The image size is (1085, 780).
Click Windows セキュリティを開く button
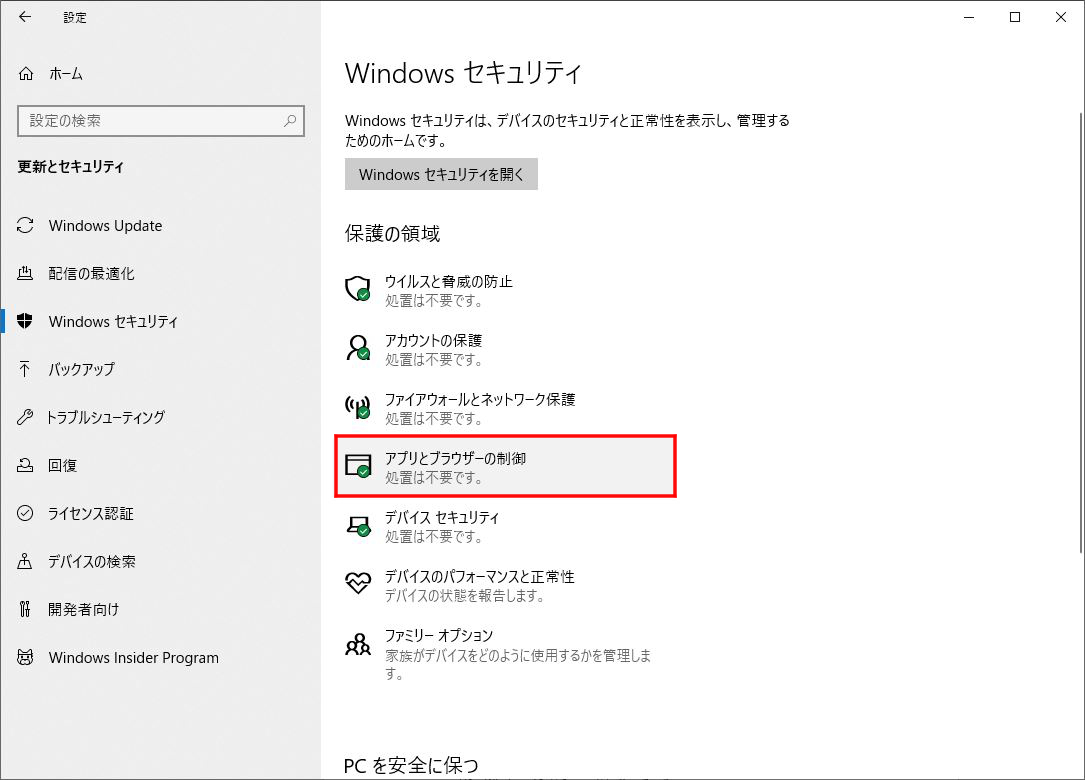[441, 174]
